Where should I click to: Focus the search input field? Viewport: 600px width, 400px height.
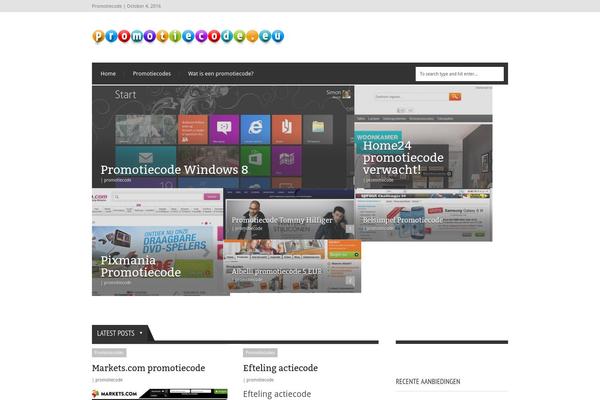[x=460, y=74]
